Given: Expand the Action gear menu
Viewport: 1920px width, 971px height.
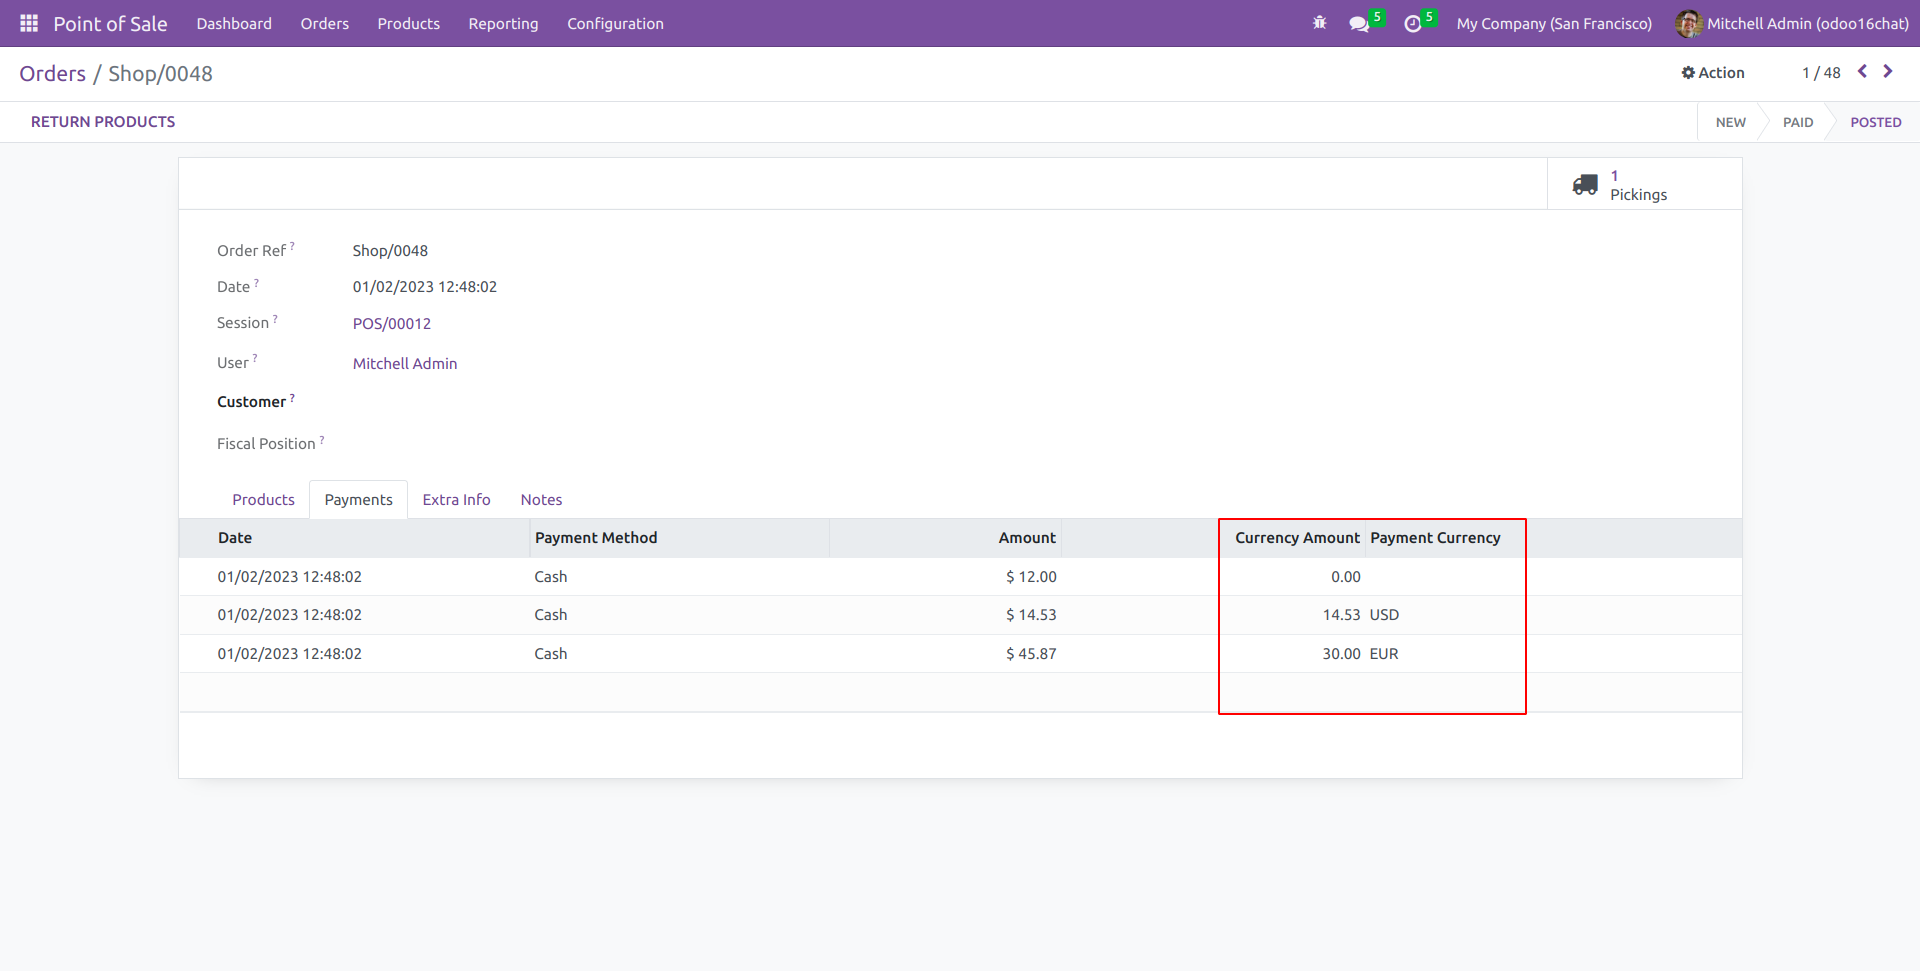Looking at the screenshot, I should 1713,73.
